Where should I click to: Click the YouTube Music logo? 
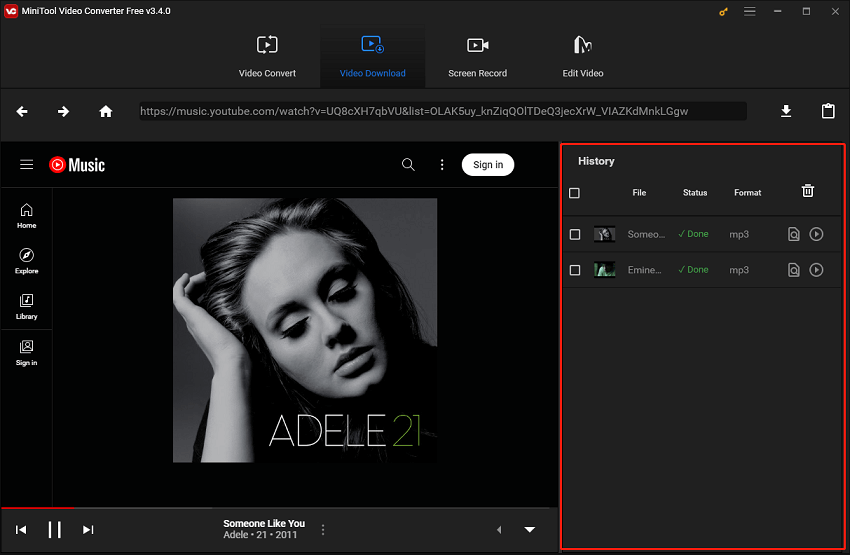(x=77, y=165)
